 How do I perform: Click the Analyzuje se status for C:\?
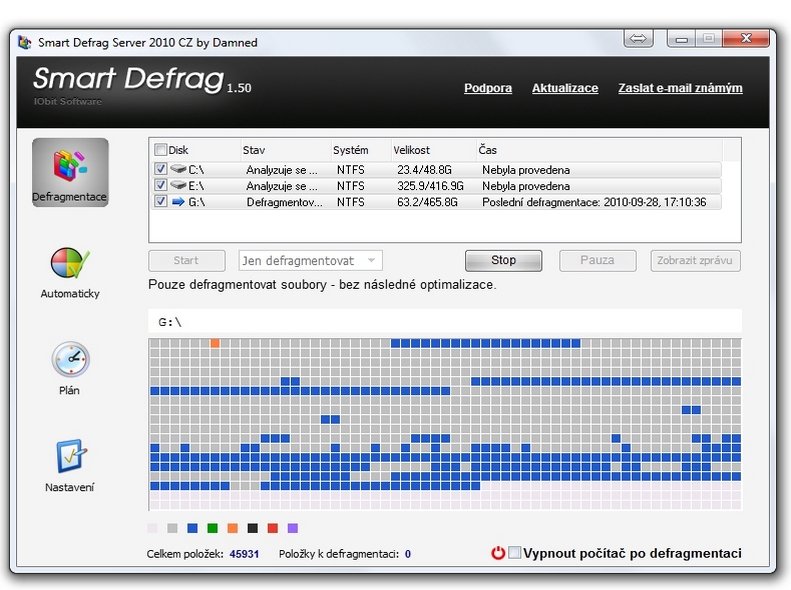[282, 170]
